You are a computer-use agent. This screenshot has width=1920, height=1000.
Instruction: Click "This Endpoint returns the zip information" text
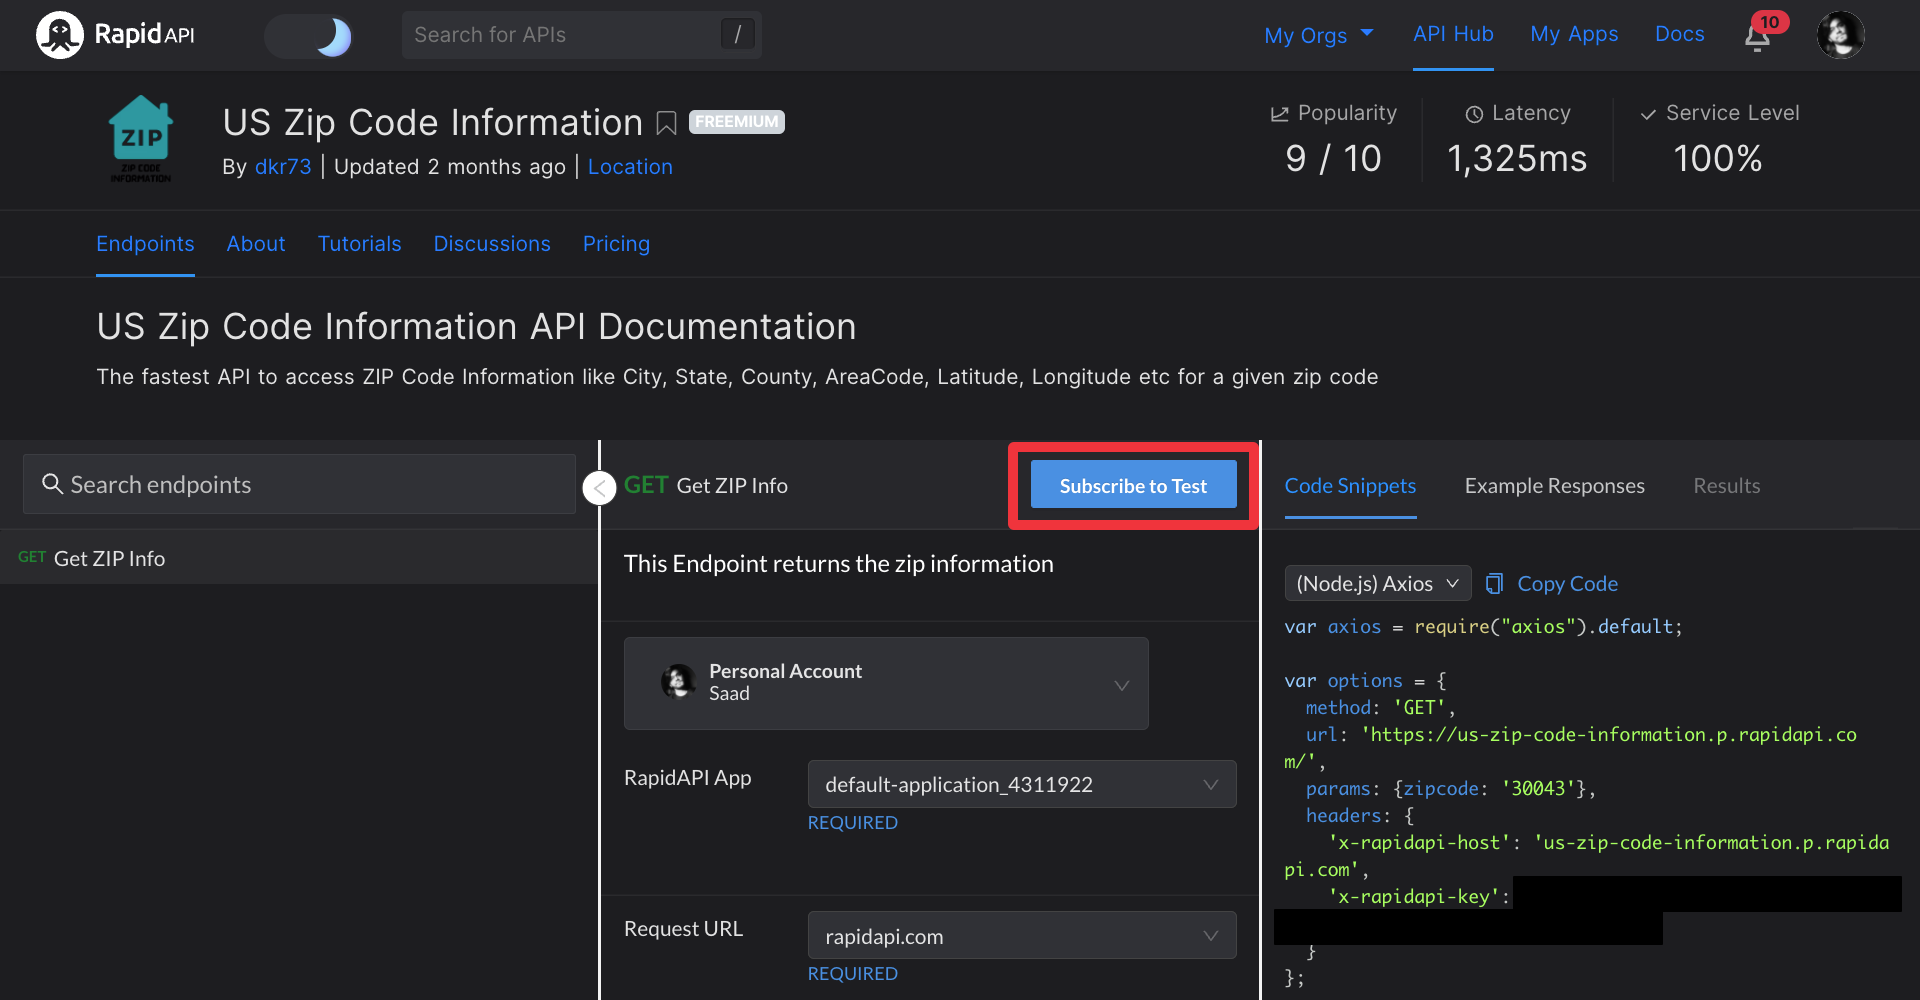839,564
